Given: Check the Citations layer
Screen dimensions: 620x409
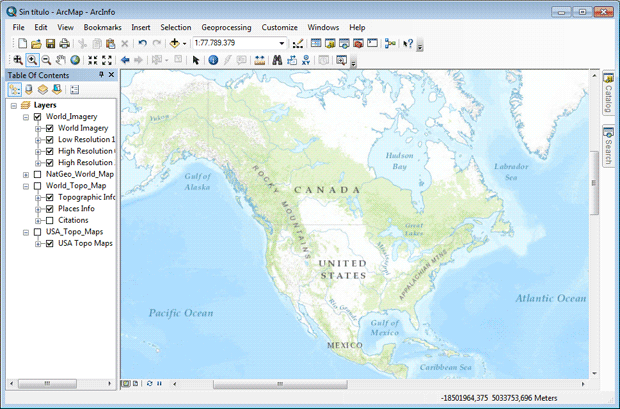Looking at the screenshot, I should 50,220.
